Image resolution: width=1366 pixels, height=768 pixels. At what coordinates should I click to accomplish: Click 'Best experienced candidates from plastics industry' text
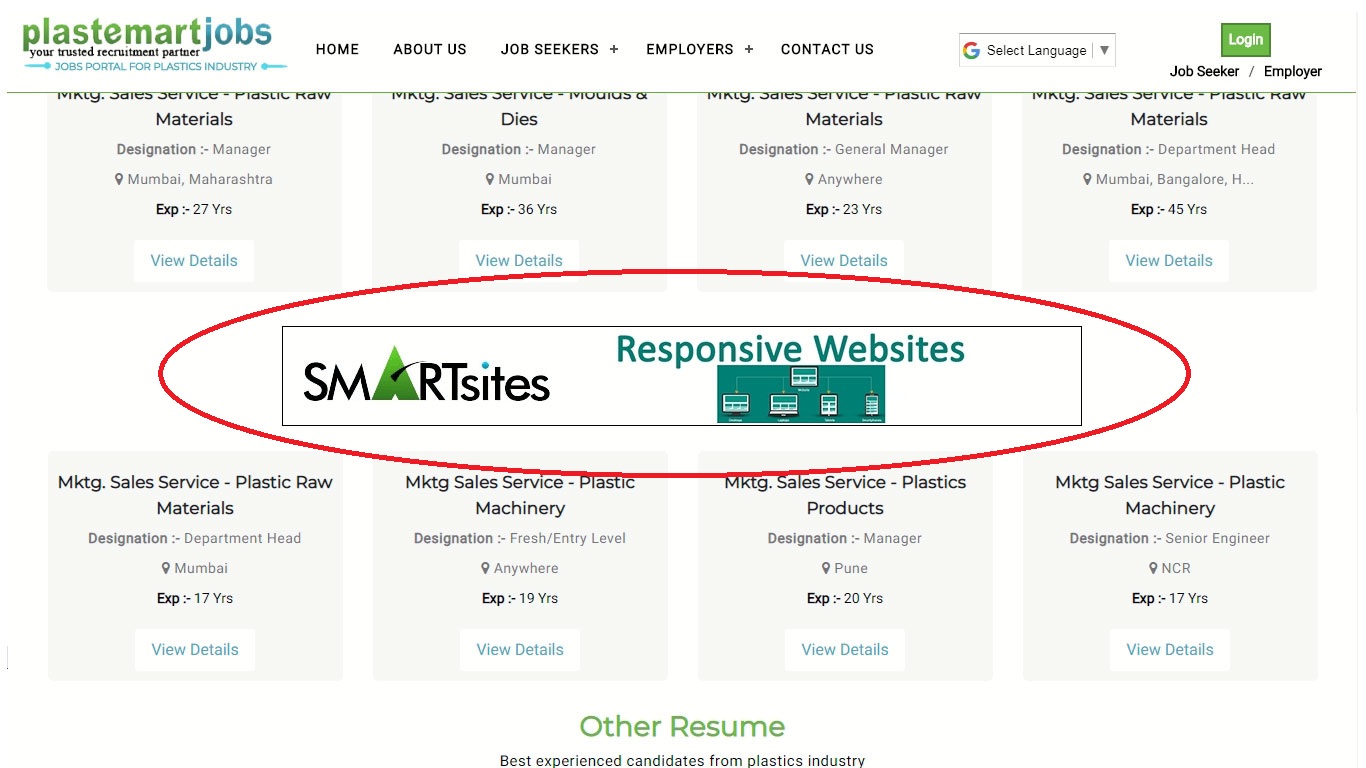coord(682,760)
